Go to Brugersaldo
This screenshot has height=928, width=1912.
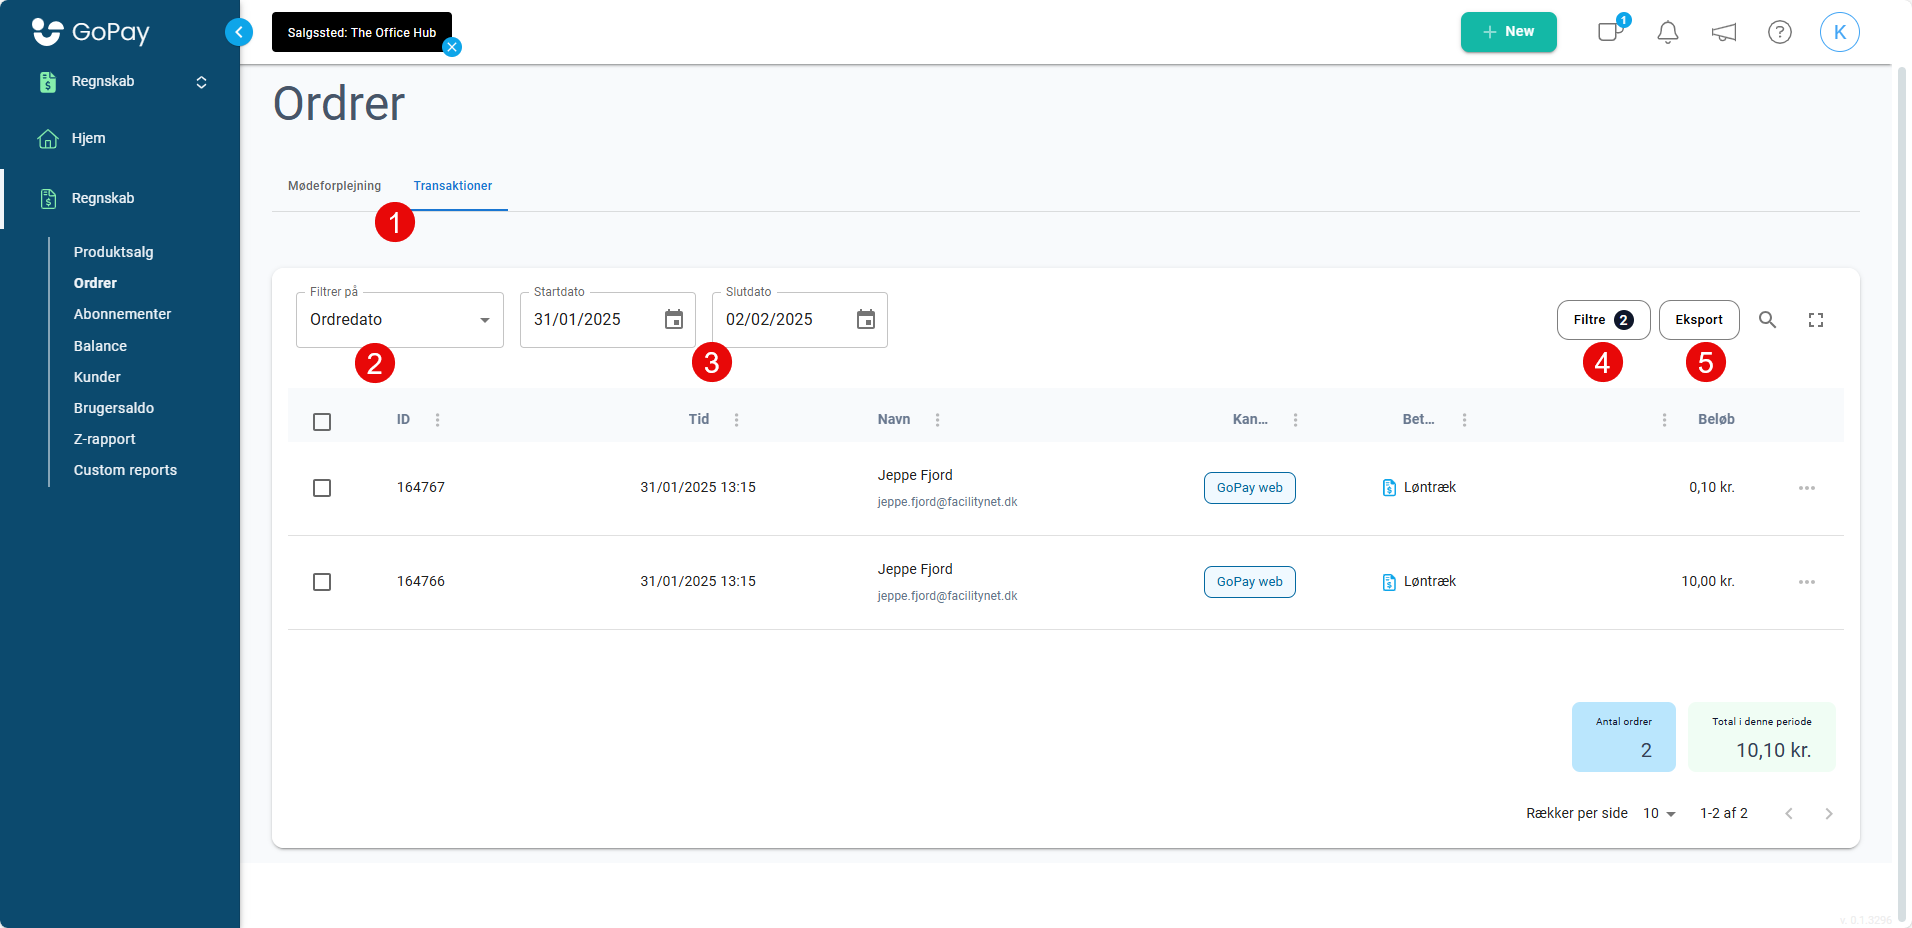pos(114,408)
